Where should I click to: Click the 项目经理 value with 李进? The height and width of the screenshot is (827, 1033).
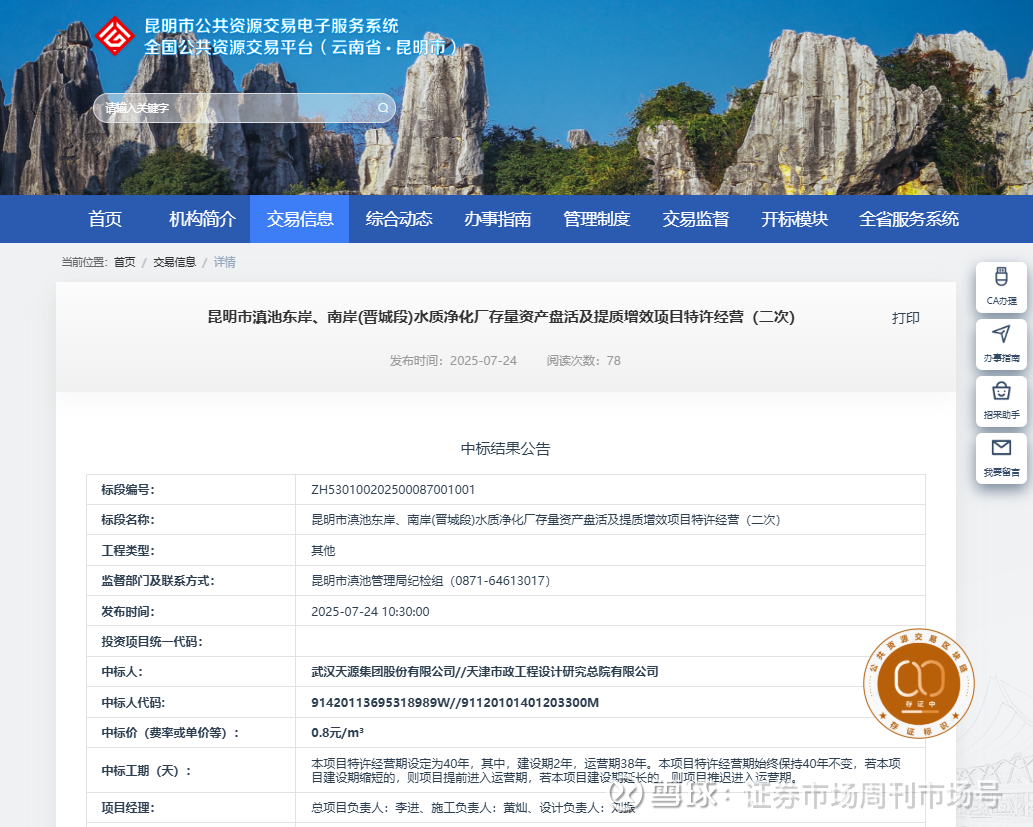(x=473, y=808)
